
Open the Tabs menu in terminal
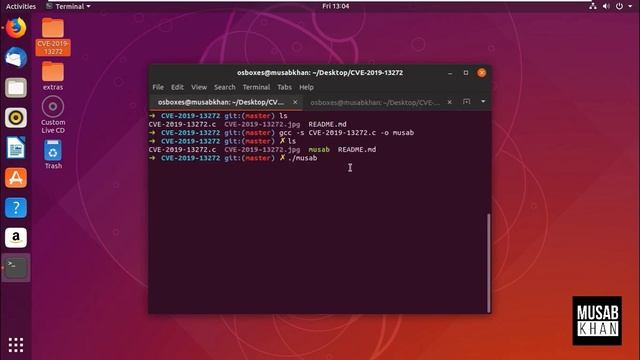coord(284,87)
